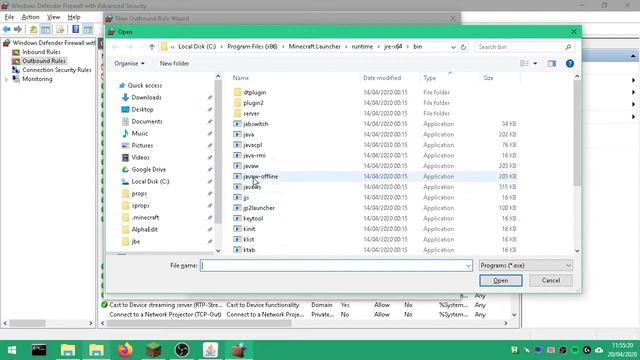The width and height of the screenshot is (640, 360).
Task: Open the Help icon in Open dialog
Action: pos(570,64)
